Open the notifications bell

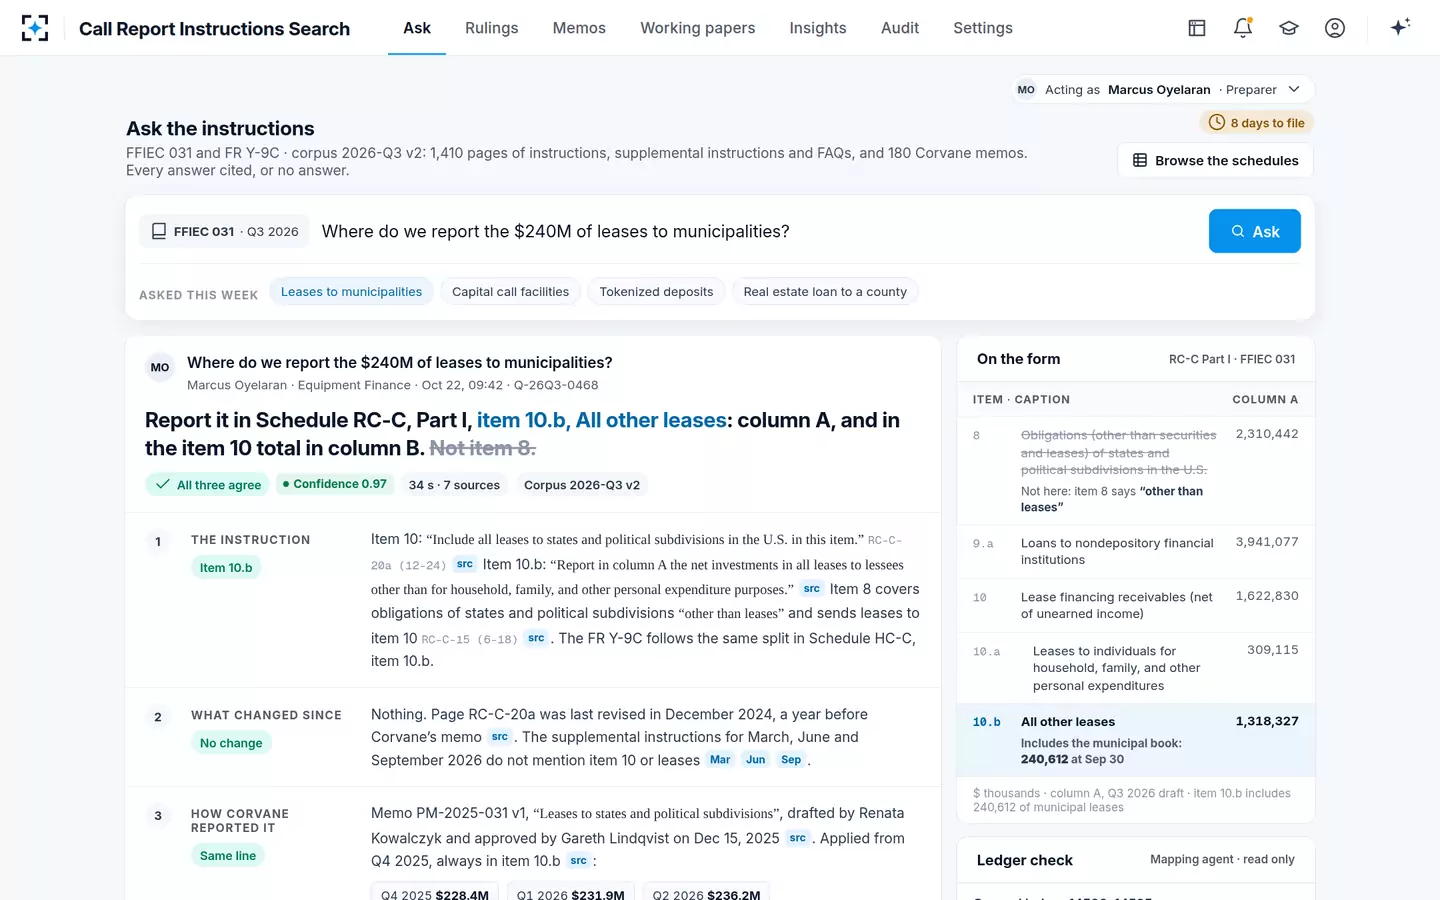click(1243, 28)
